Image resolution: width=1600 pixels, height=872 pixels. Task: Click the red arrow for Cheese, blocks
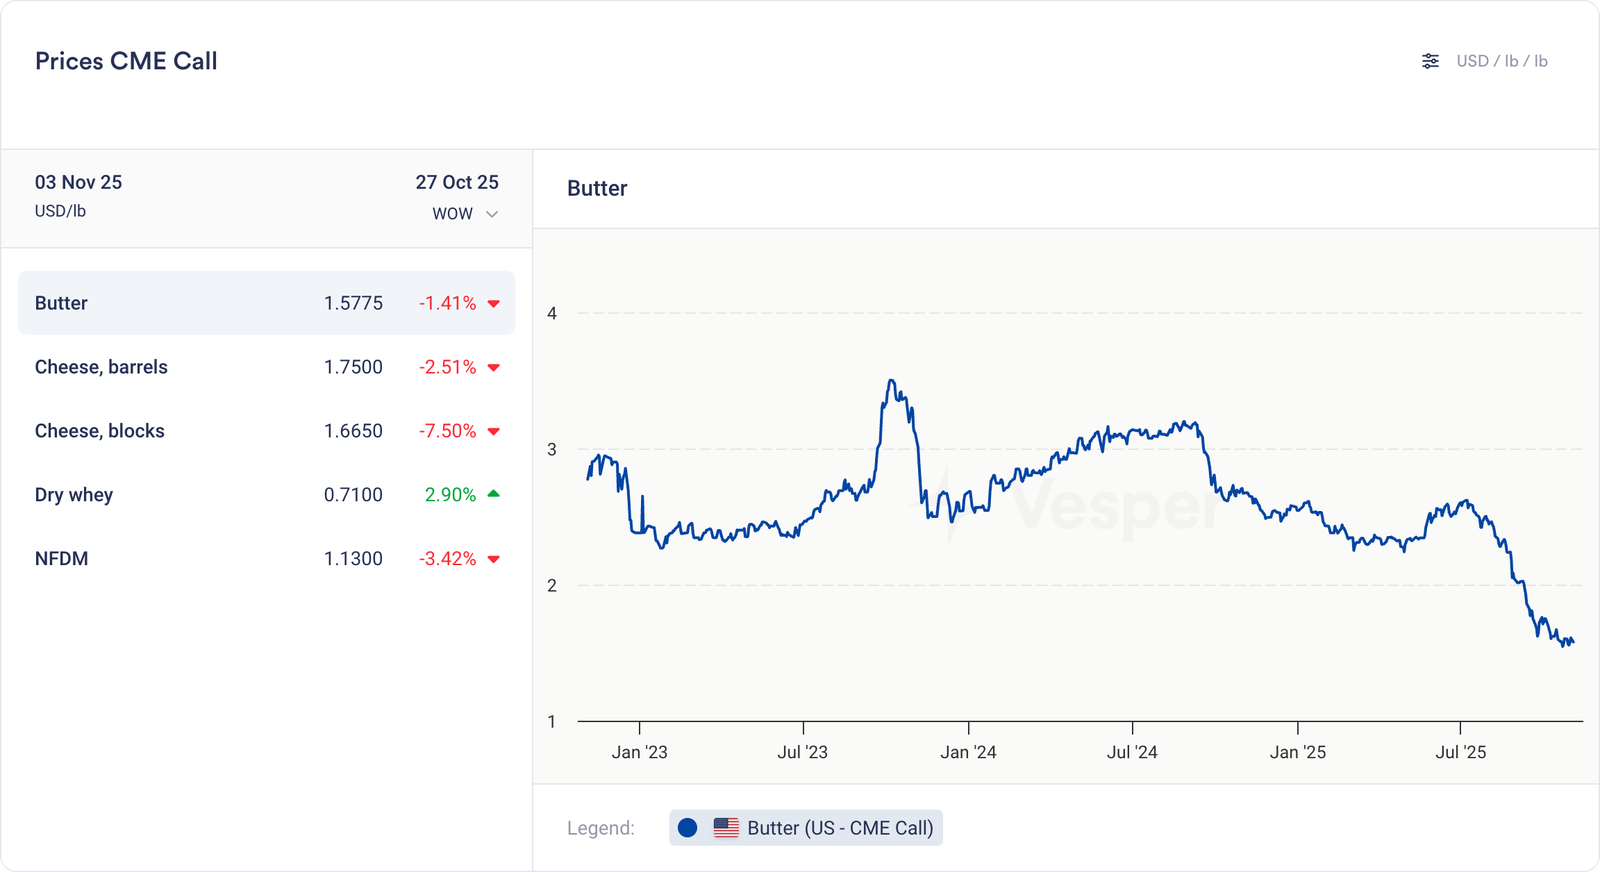[x=493, y=432]
